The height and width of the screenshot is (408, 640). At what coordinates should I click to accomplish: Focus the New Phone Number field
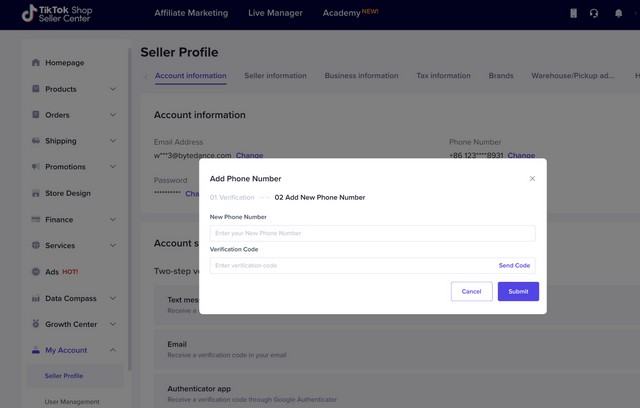pyautogui.click(x=372, y=233)
